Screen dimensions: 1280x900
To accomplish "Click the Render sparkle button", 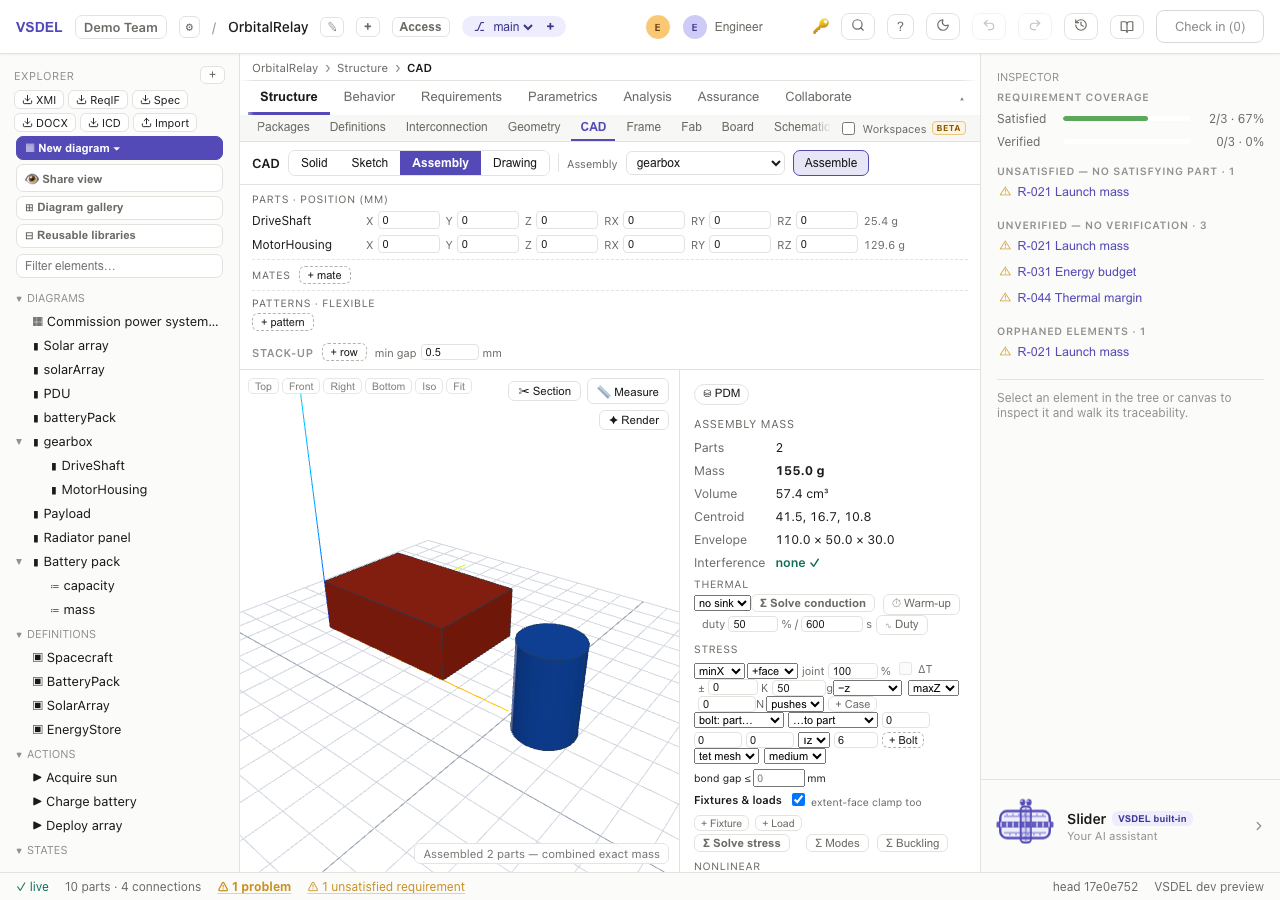I will click(634, 420).
